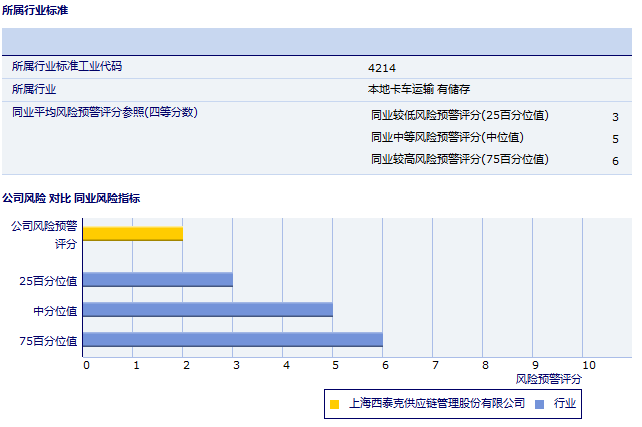
Task: Click the 上海西泰克供应链管理股份有限公司 legend label
Action: point(436,405)
